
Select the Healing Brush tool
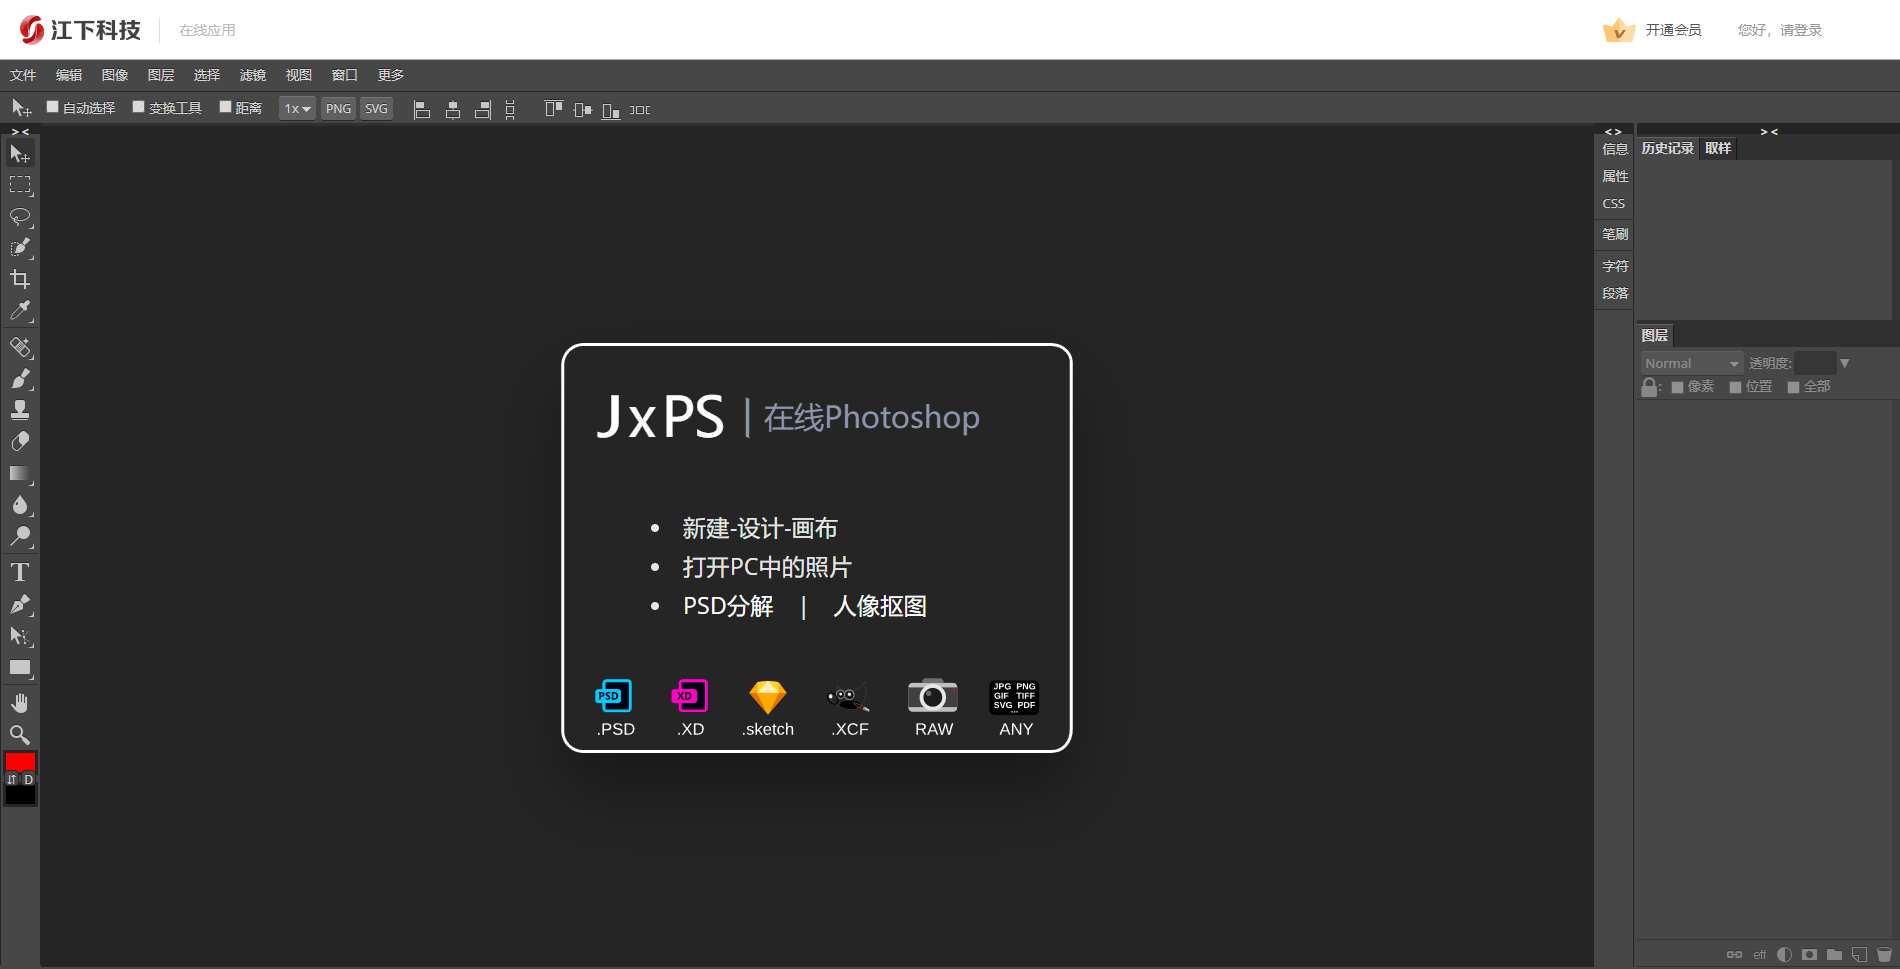click(x=20, y=347)
